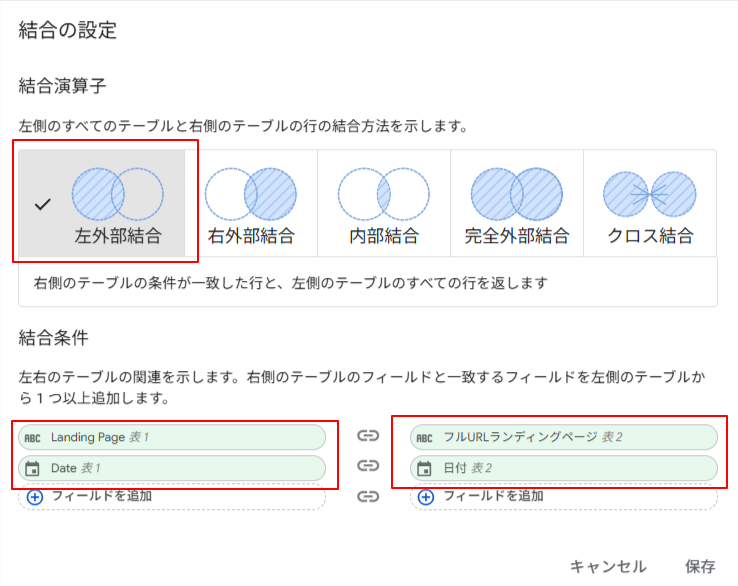Click the inner join Venn diagram icon
The height and width of the screenshot is (586, 738).
click(x=384, y=194)
